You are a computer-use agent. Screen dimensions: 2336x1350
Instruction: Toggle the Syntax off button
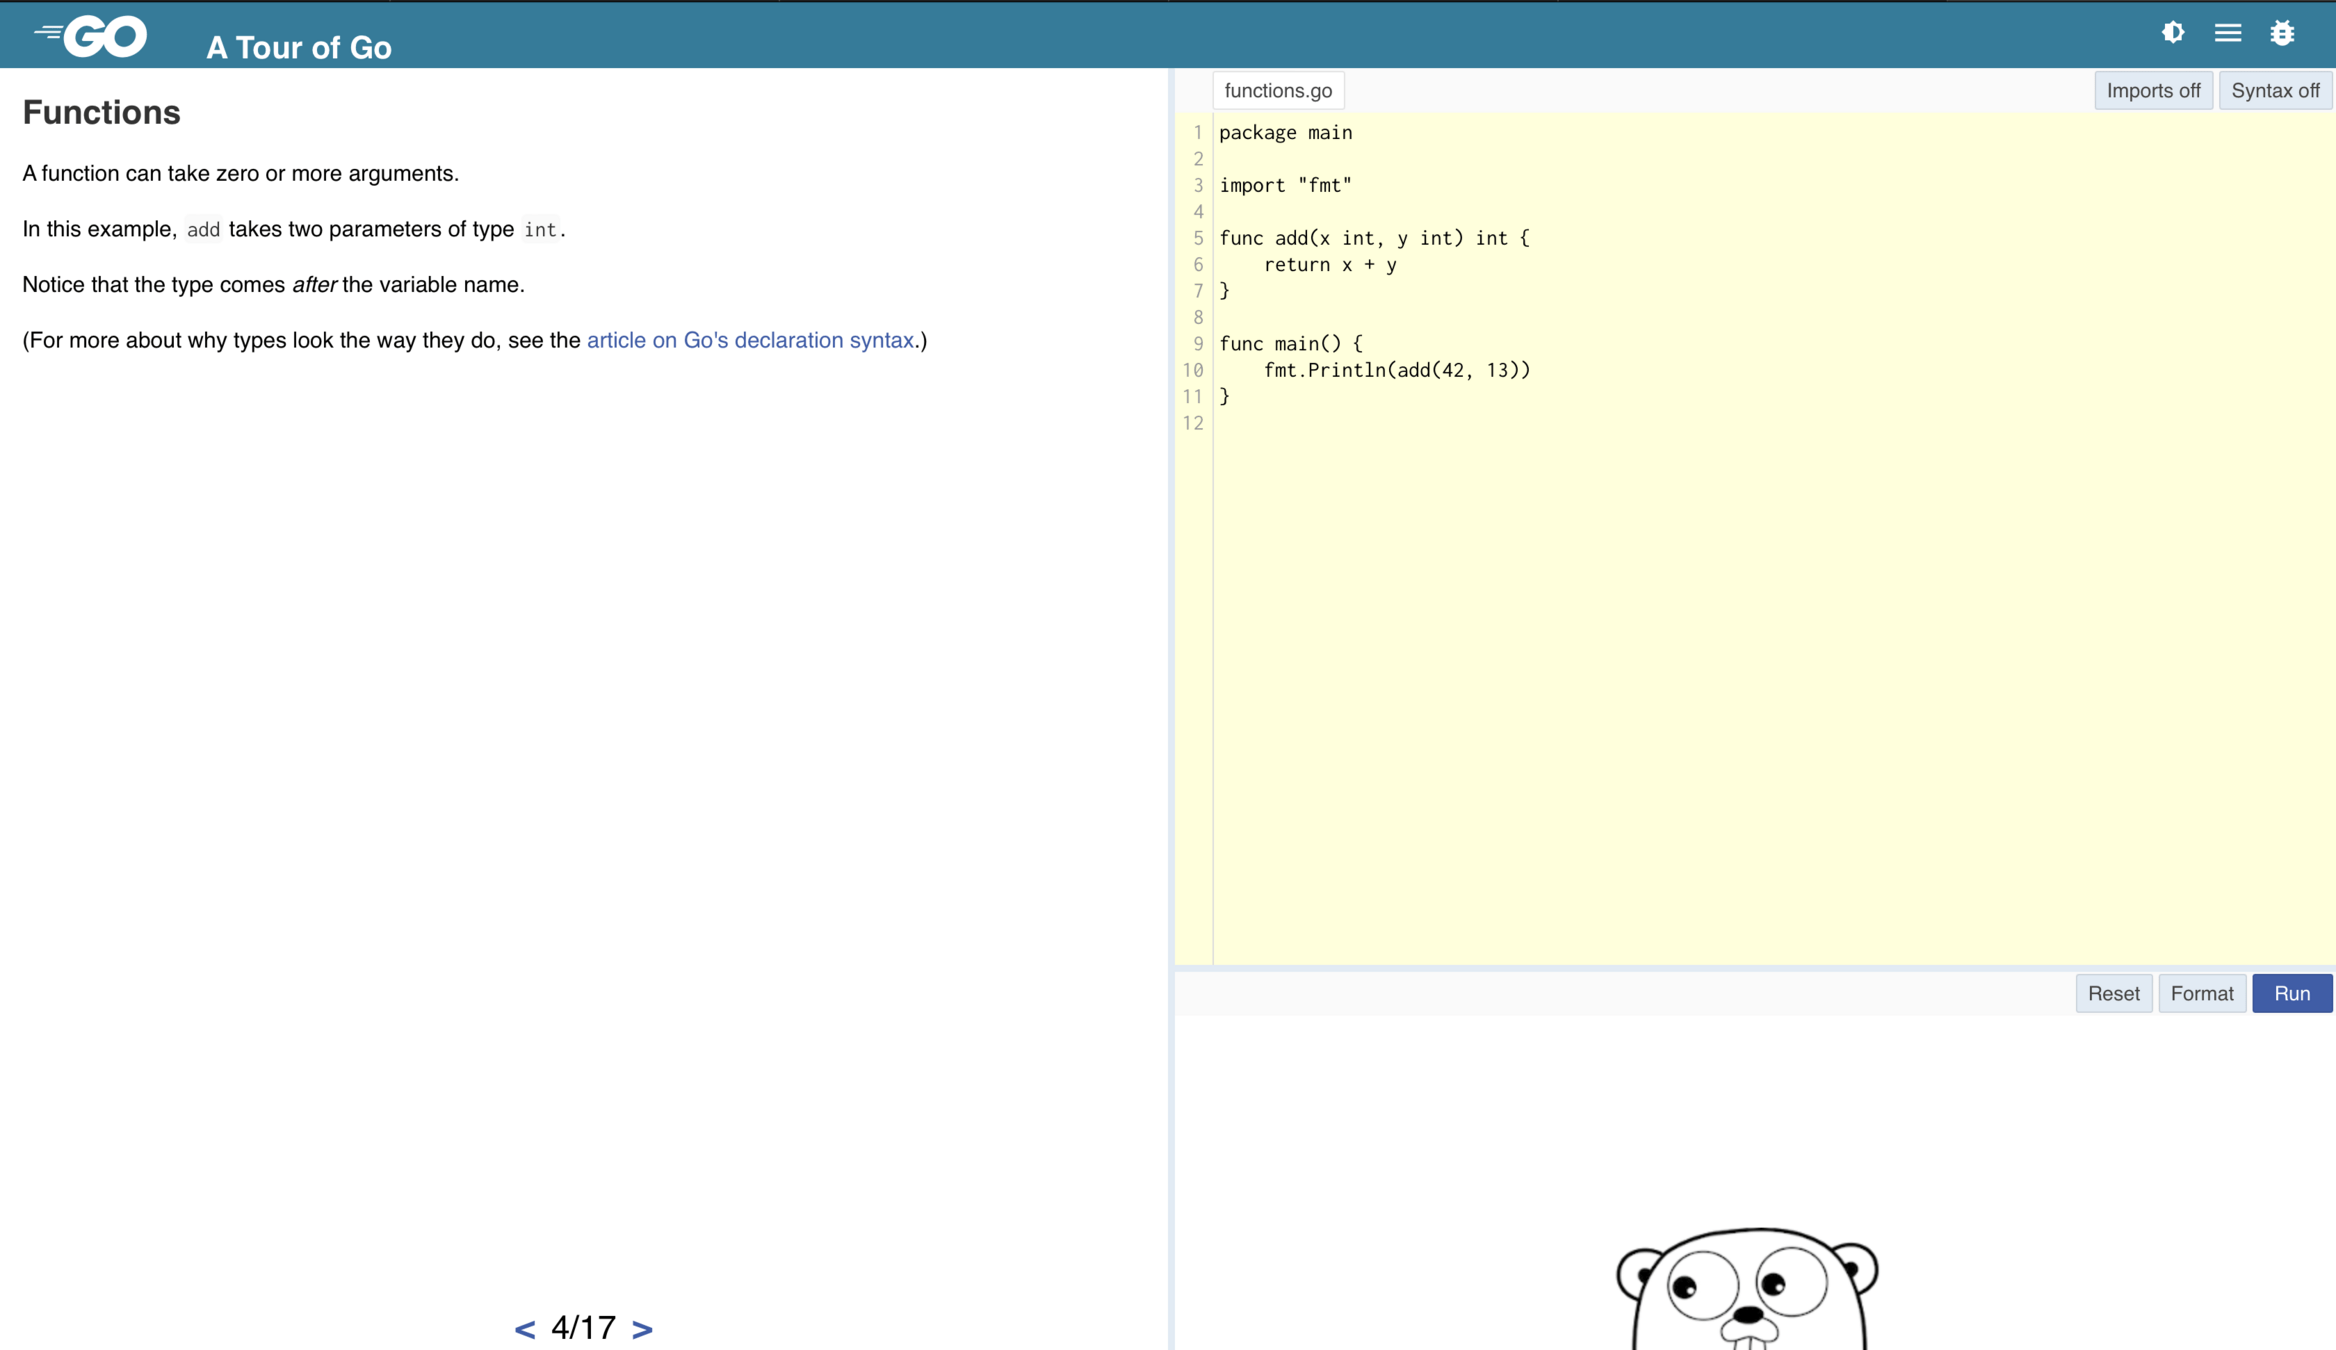pyautogui.click(x=2274, y=90)
